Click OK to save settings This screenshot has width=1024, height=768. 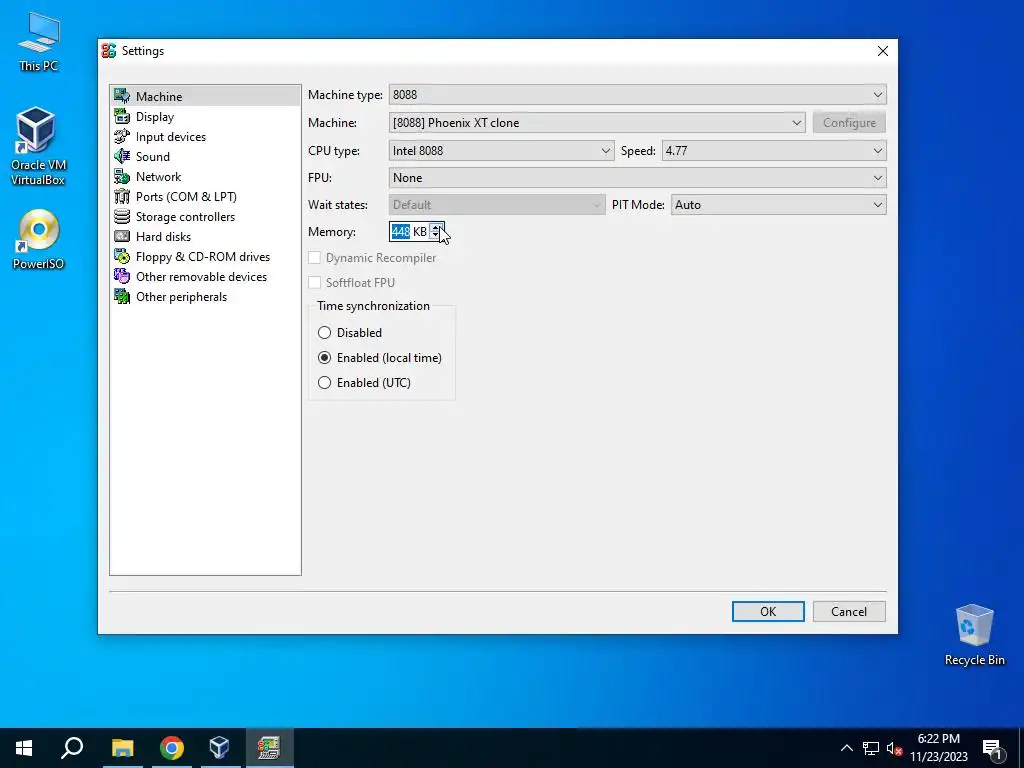(768, 611)
